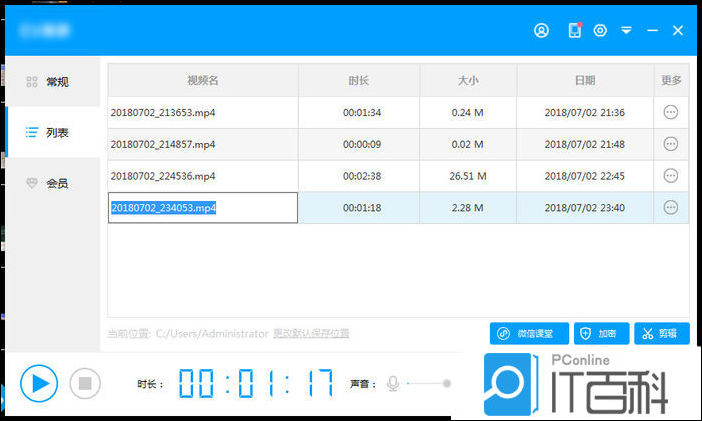
Task: Click the 时长 column header
Action: click(x=359, y=81)
